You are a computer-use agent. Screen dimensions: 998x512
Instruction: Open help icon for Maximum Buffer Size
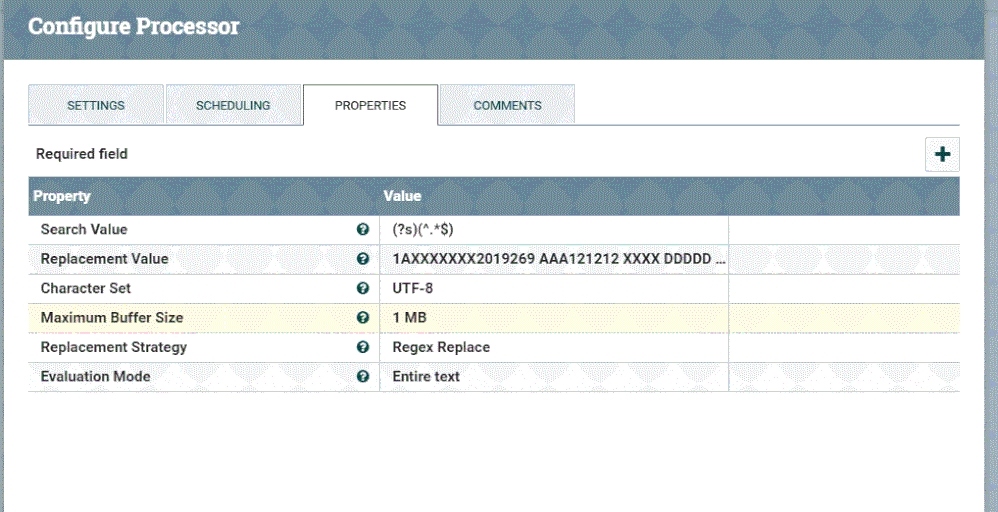363,317
